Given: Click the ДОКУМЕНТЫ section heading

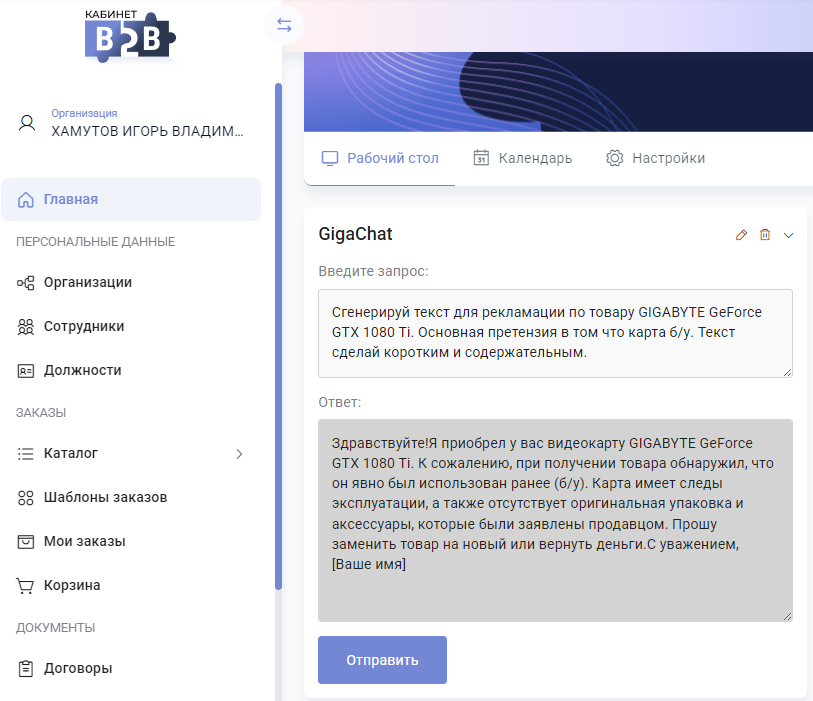Looking at the screenshot, I should pyautogui.click(x=55, y=628).
